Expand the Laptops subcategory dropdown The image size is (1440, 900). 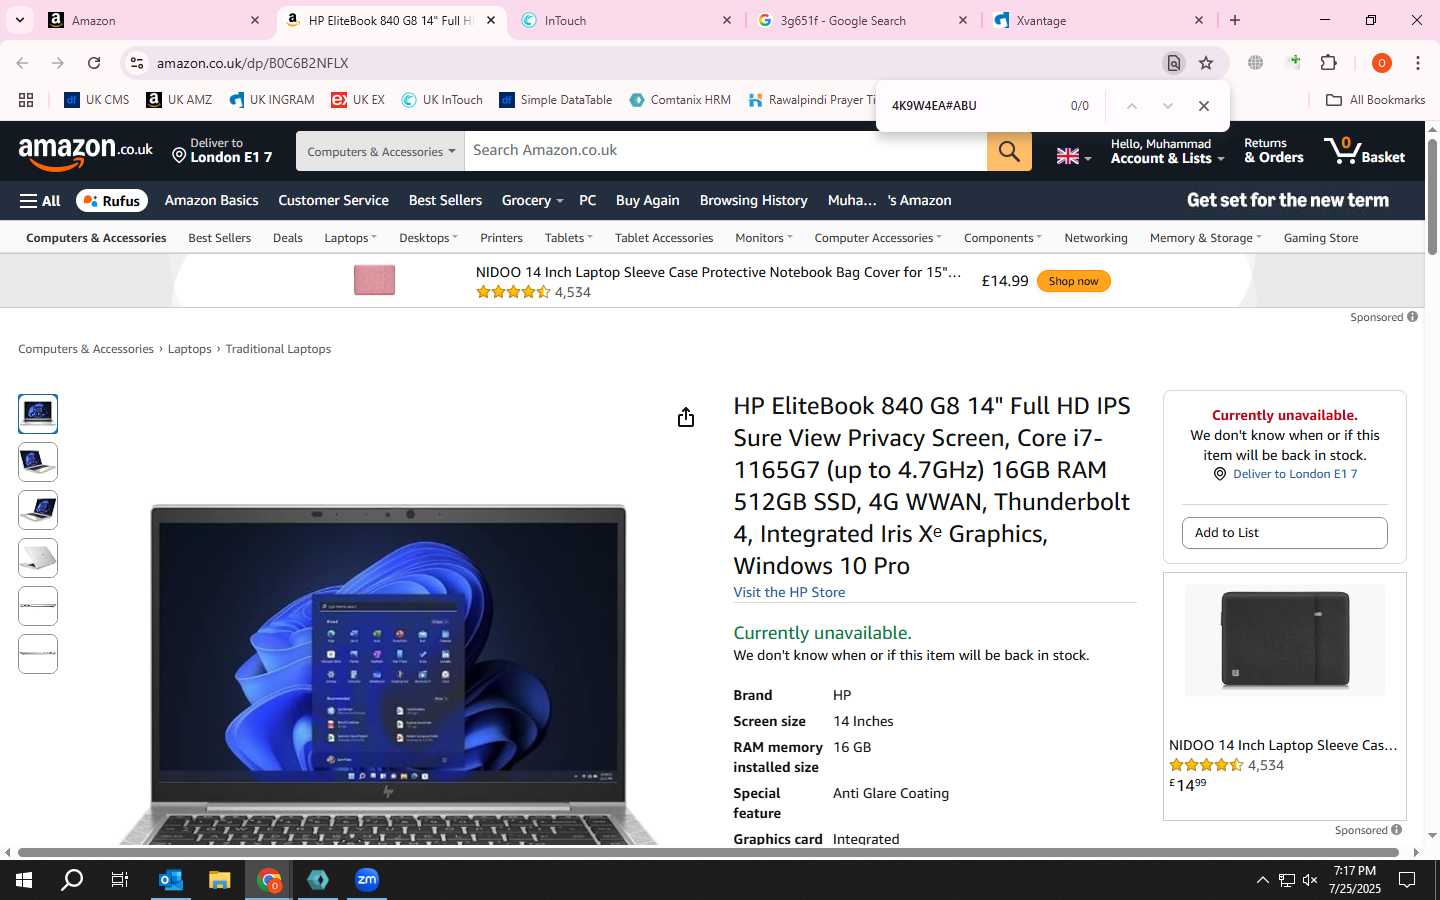coord(350,238)
